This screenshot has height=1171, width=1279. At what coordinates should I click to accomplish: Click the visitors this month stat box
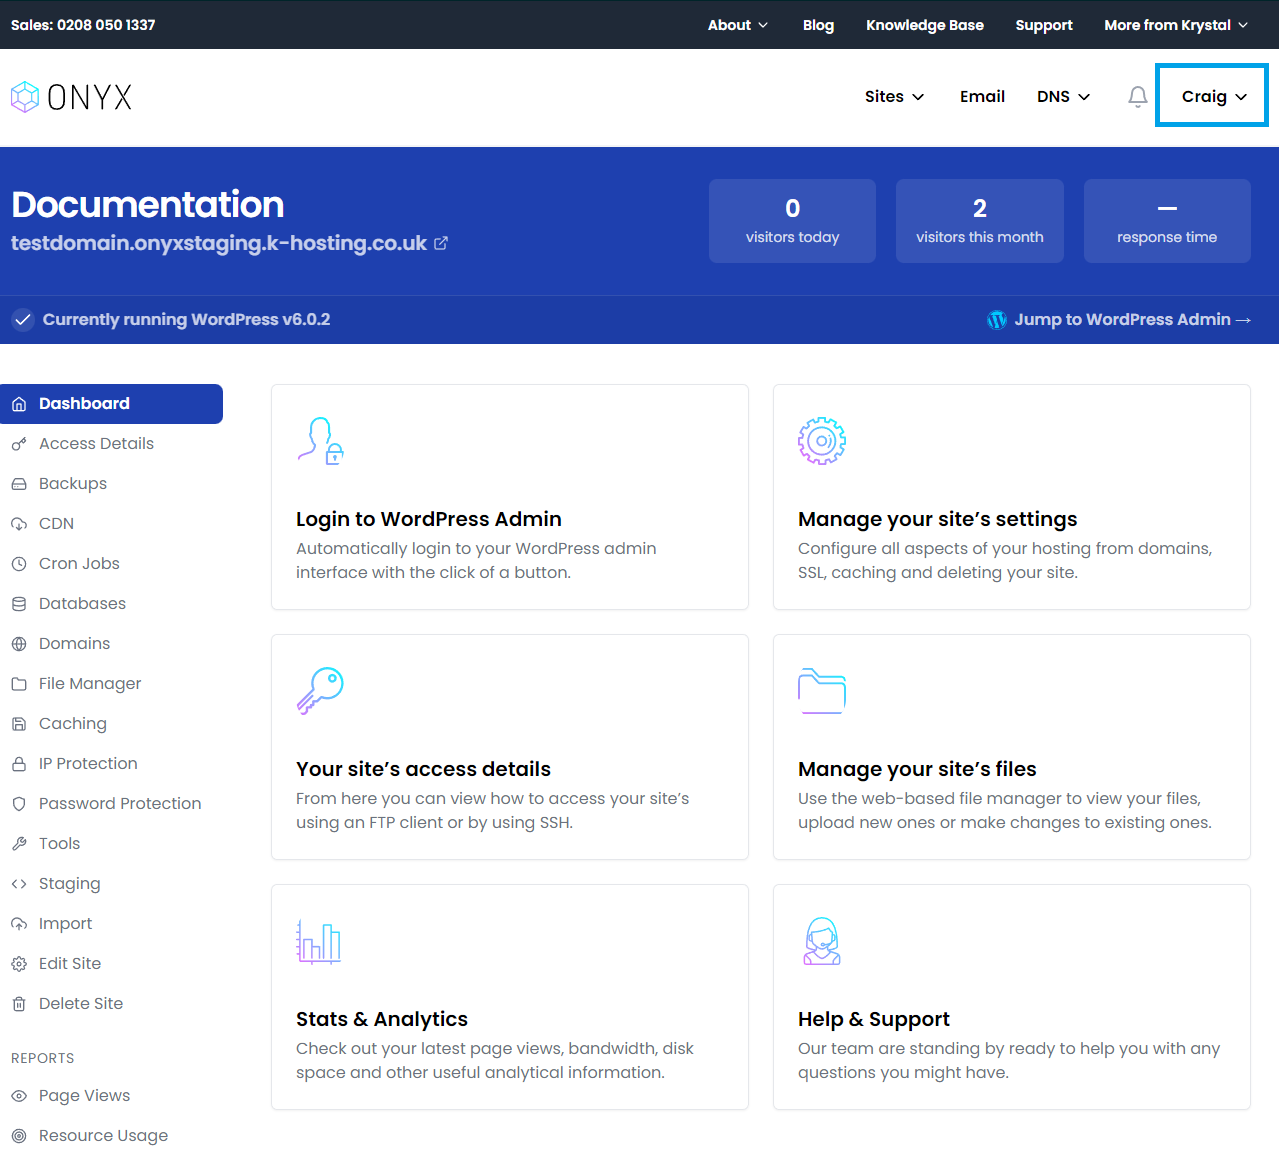[x=980, y=221]
